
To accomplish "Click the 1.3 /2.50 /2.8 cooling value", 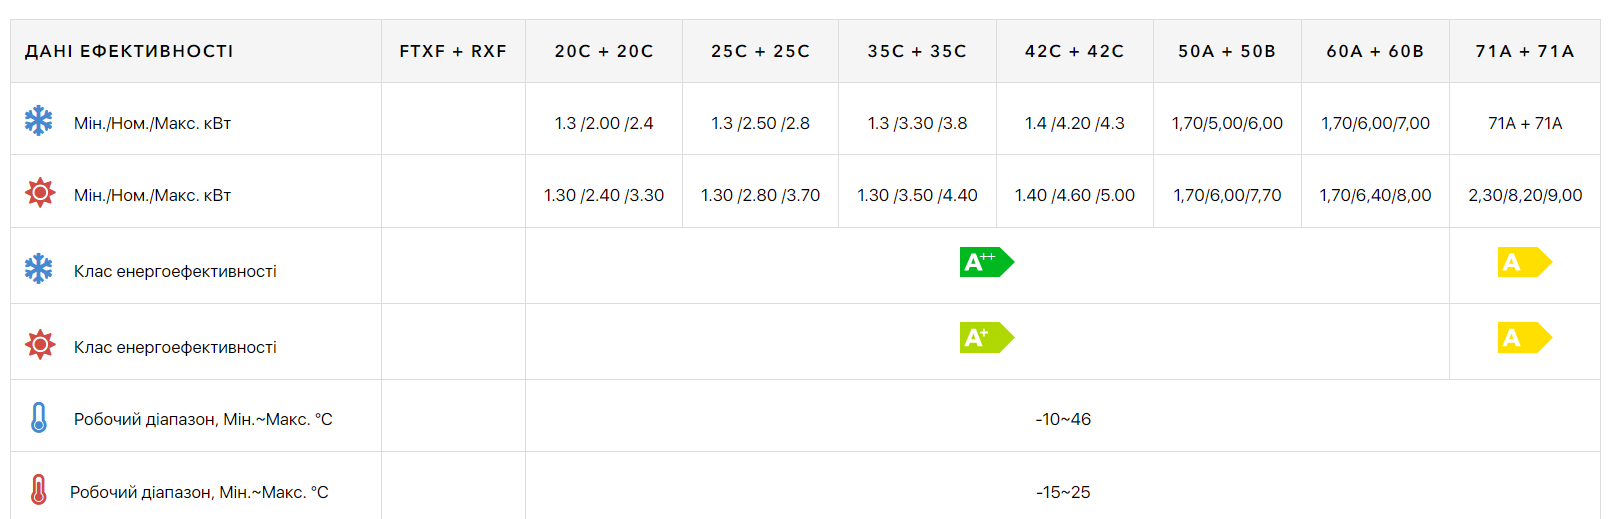I will (761, 123).
